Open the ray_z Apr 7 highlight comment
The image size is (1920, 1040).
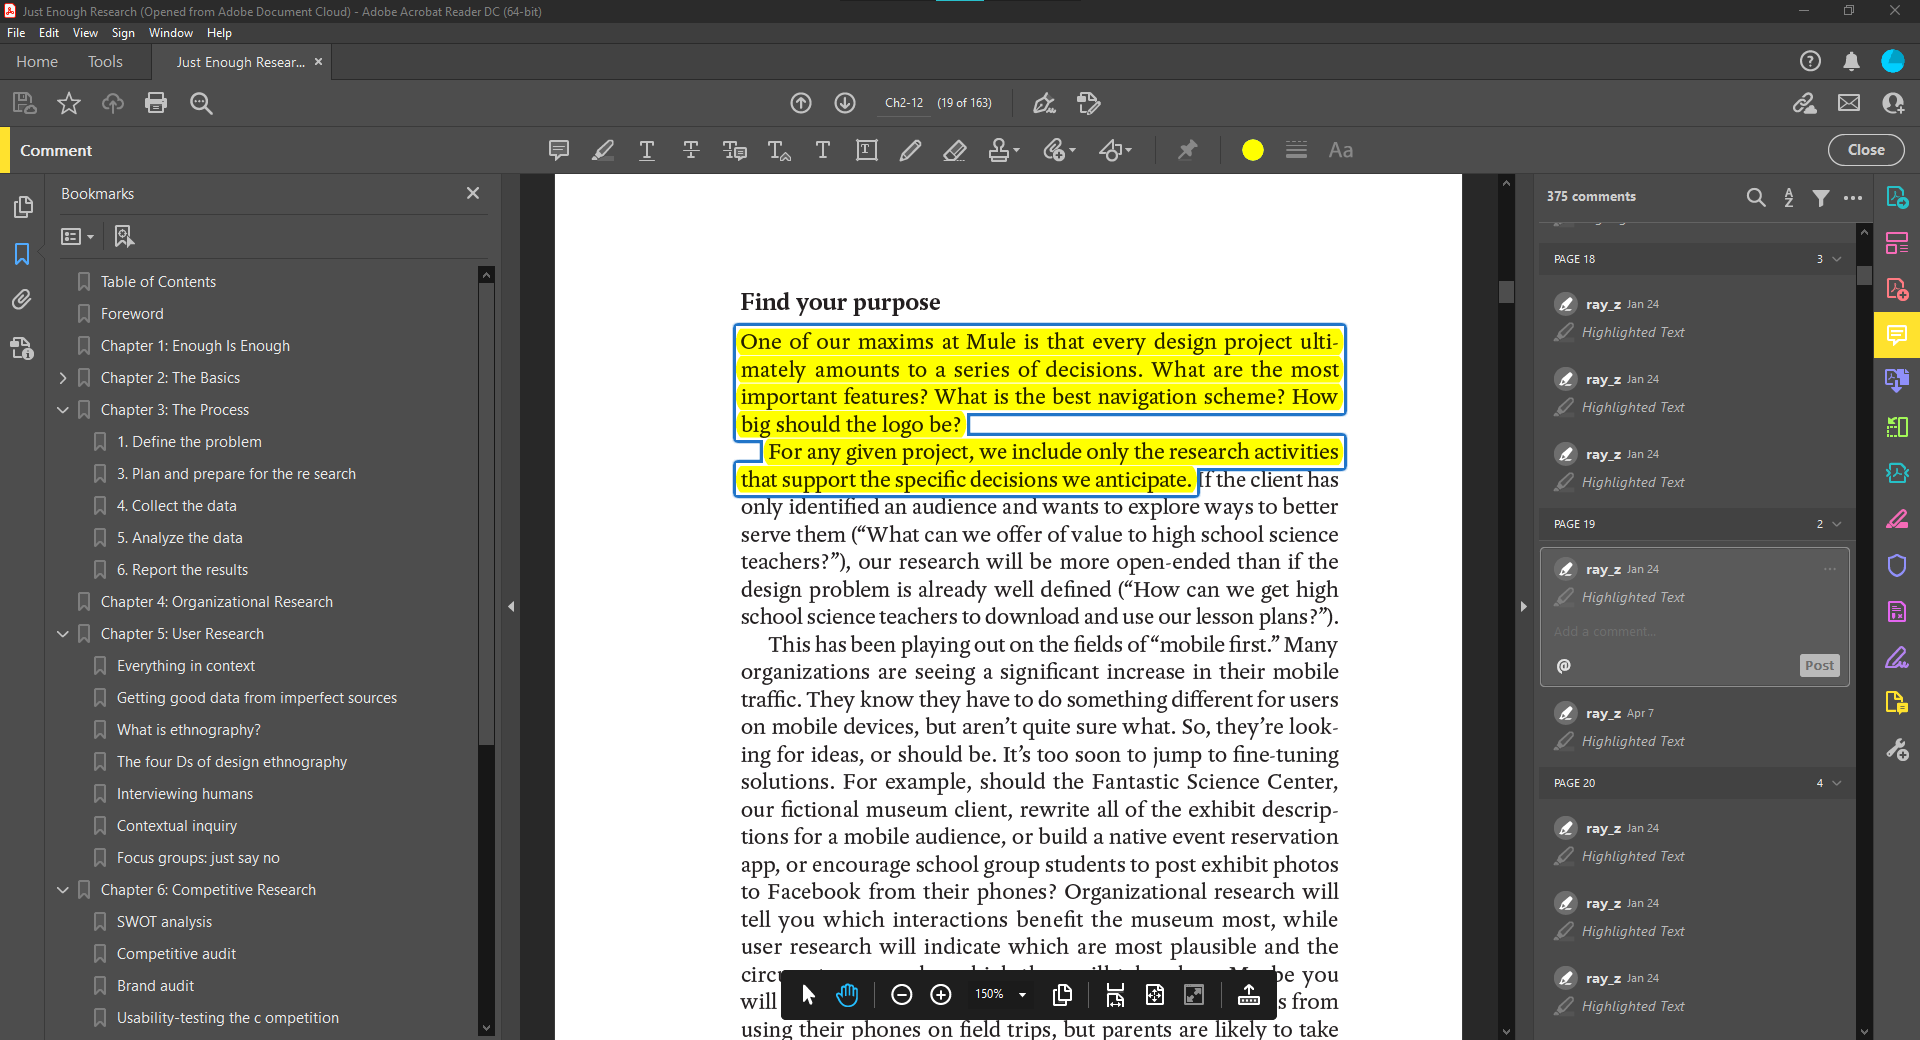click(1695, 727)
